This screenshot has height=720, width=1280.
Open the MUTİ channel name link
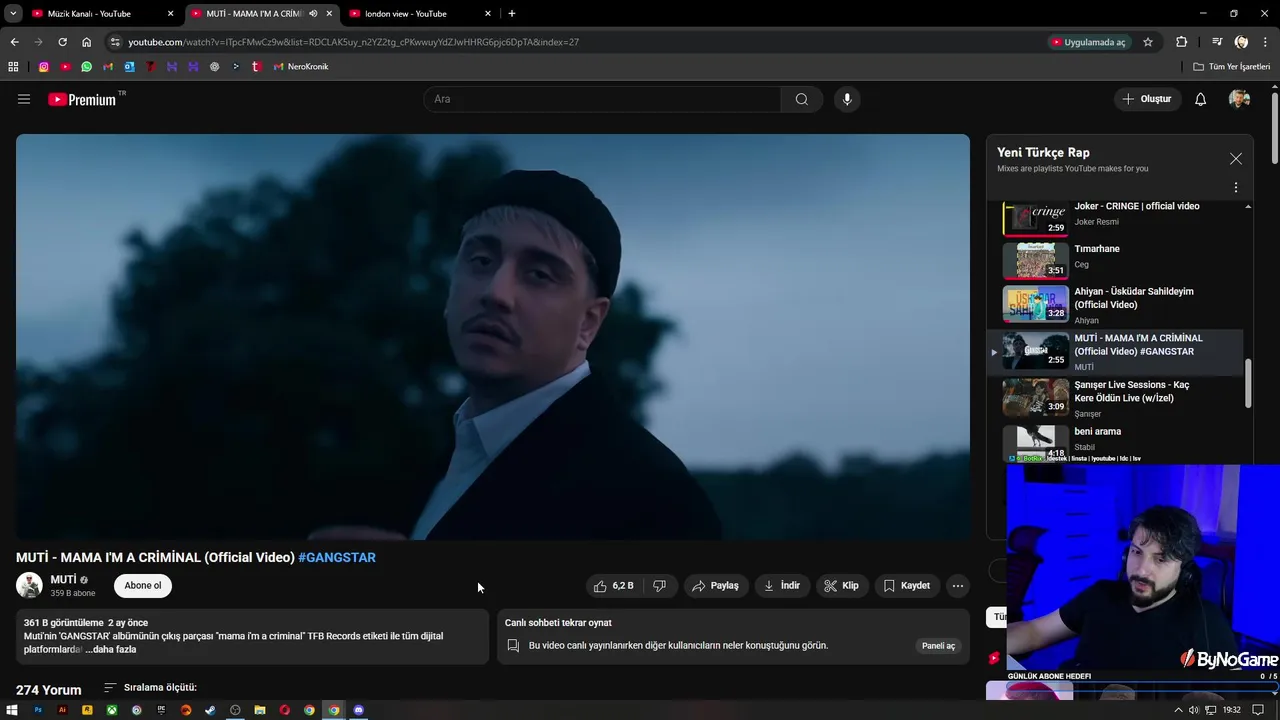click(x=63, y=580)
